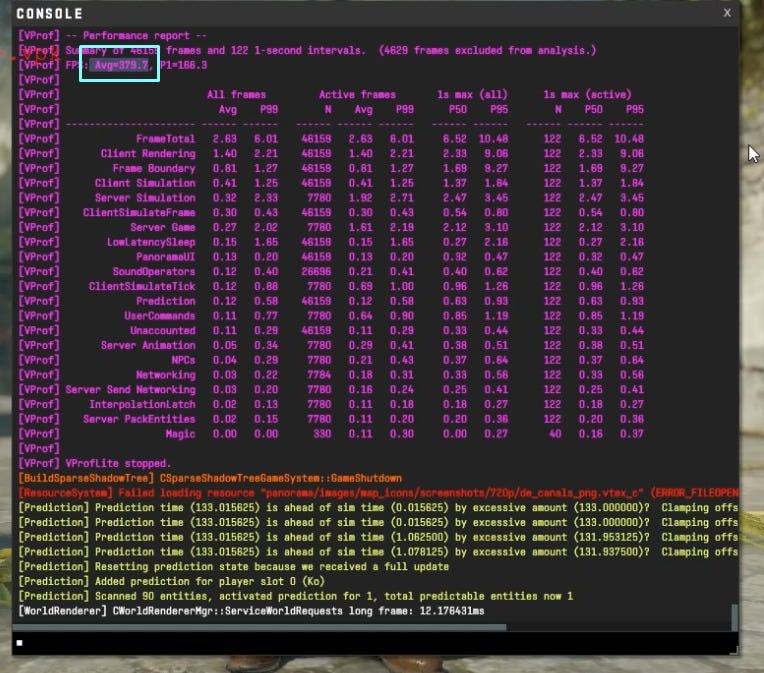
Task: Click the BuildSparseShadowTree GameShutdown log line
Action: [210, 479]
